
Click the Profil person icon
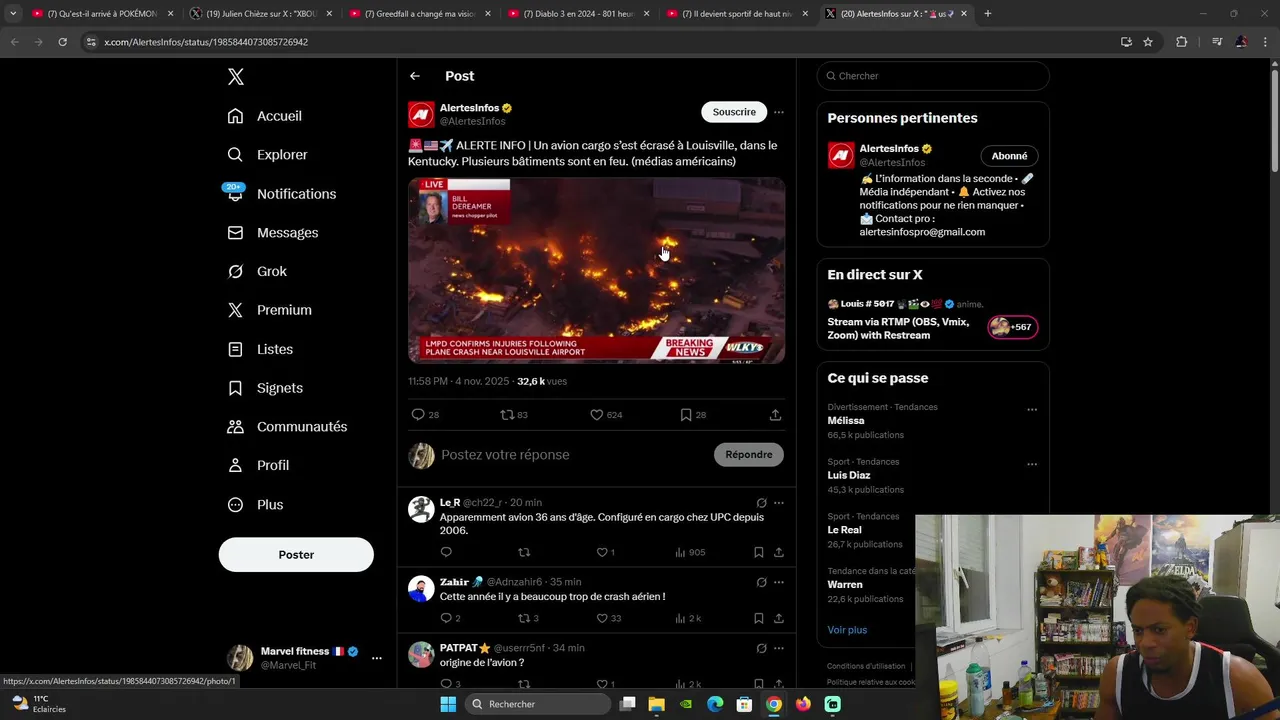235,466
